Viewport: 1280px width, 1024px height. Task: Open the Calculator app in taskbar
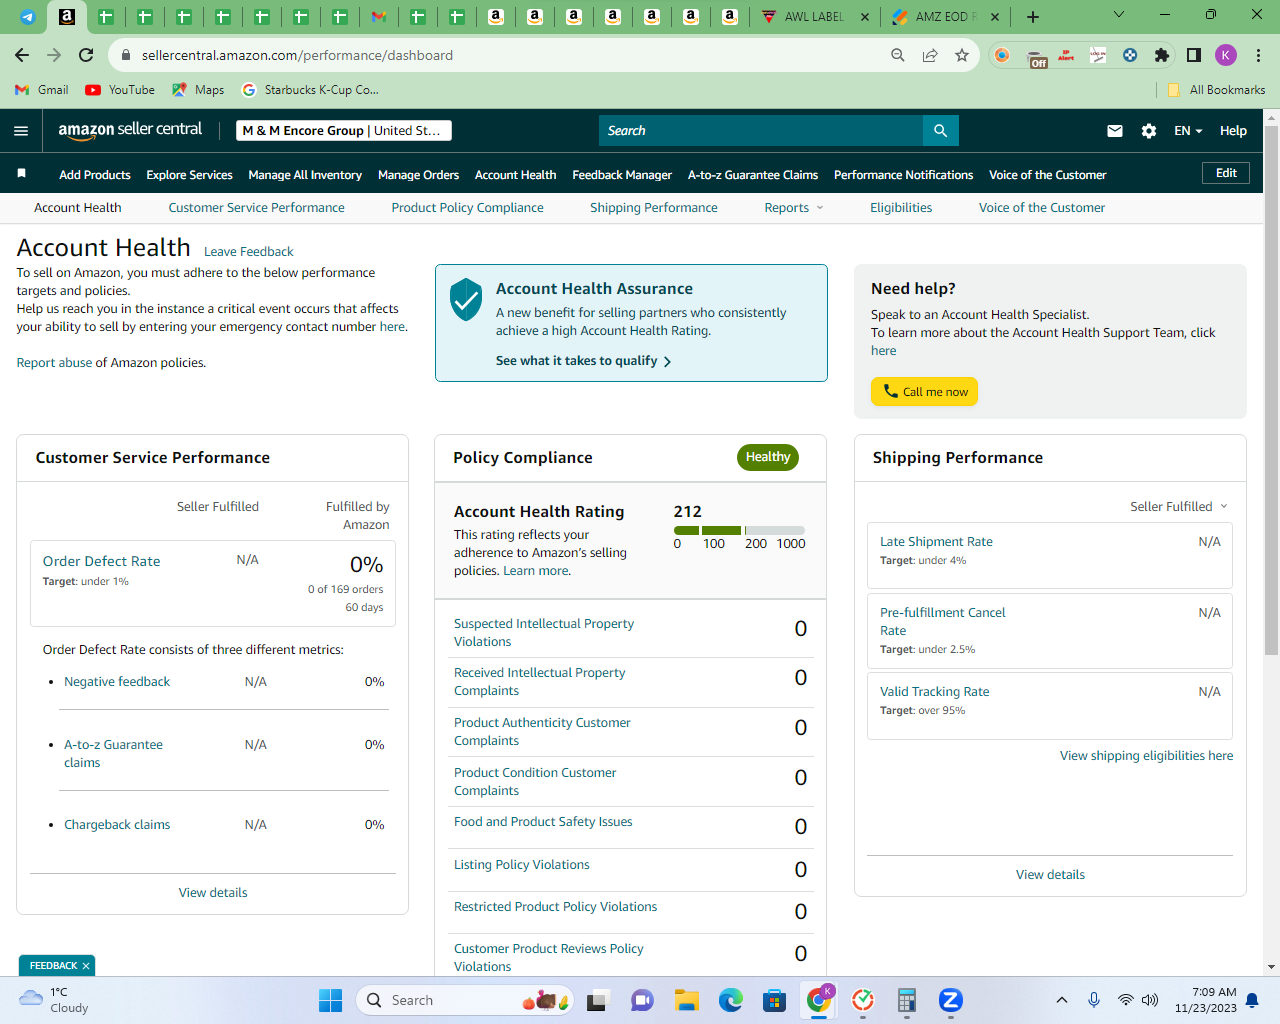click(x=907, y=1000)
